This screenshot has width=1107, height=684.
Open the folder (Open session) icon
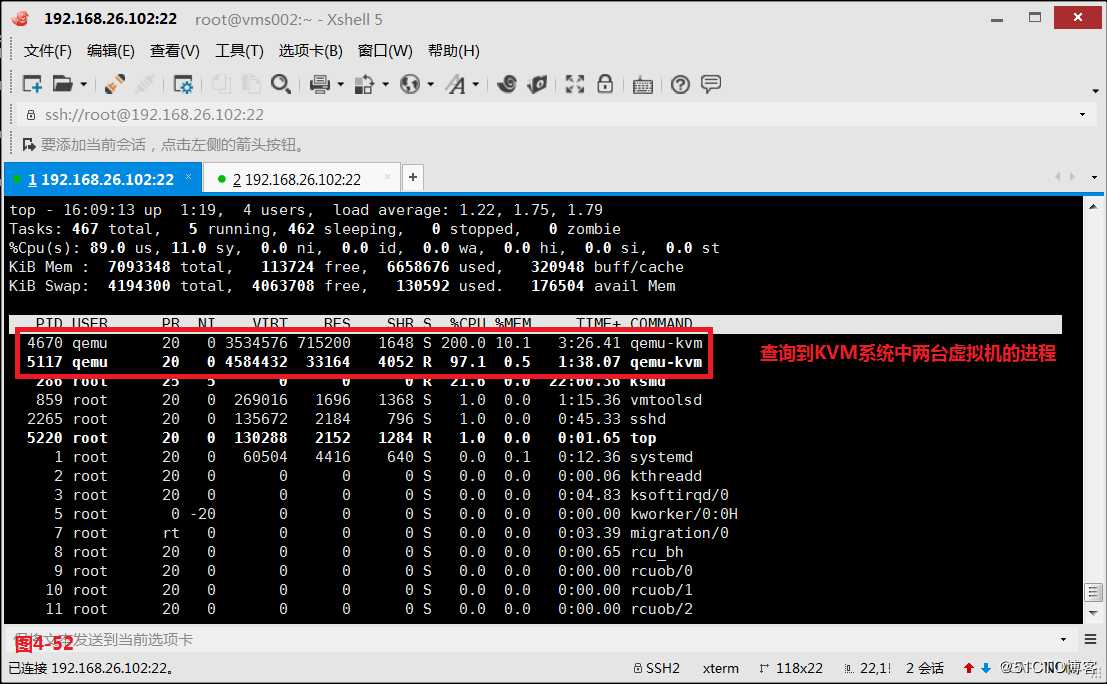click(62, 84)
